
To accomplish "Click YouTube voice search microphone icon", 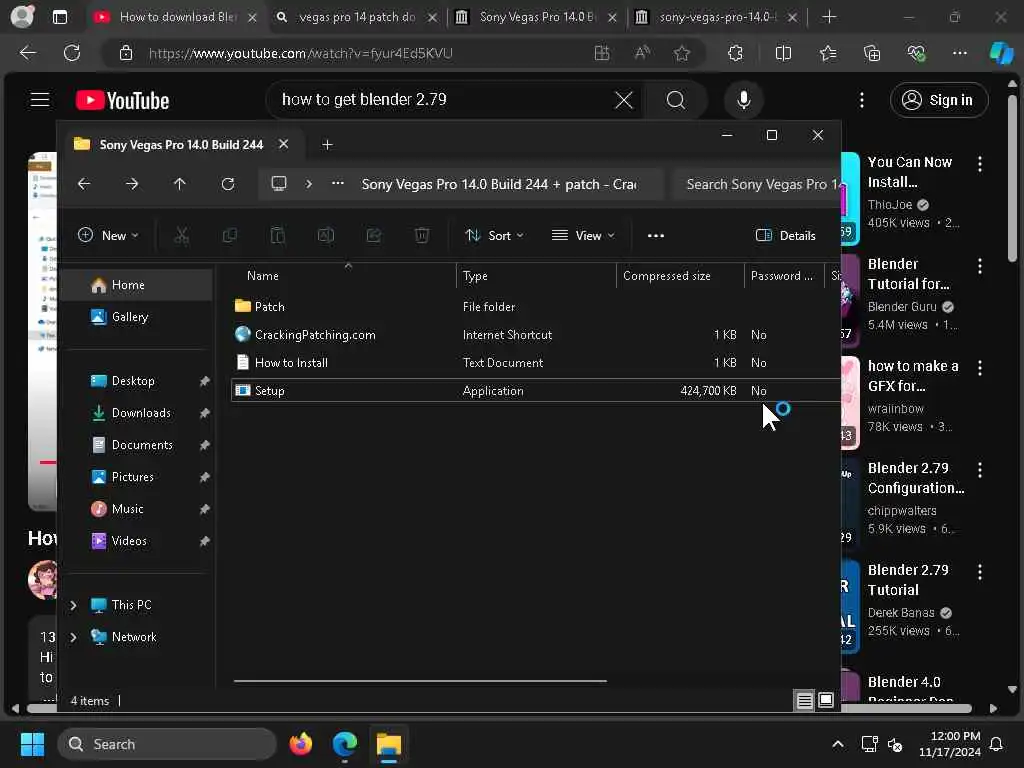I will click(x=743, y=100).
